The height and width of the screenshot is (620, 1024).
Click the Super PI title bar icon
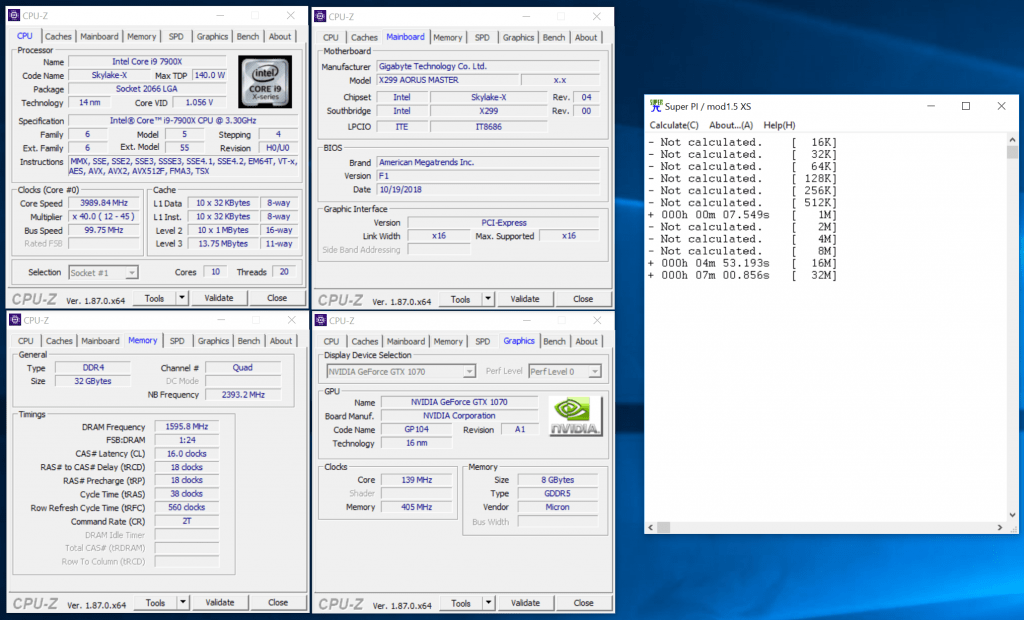657,105
